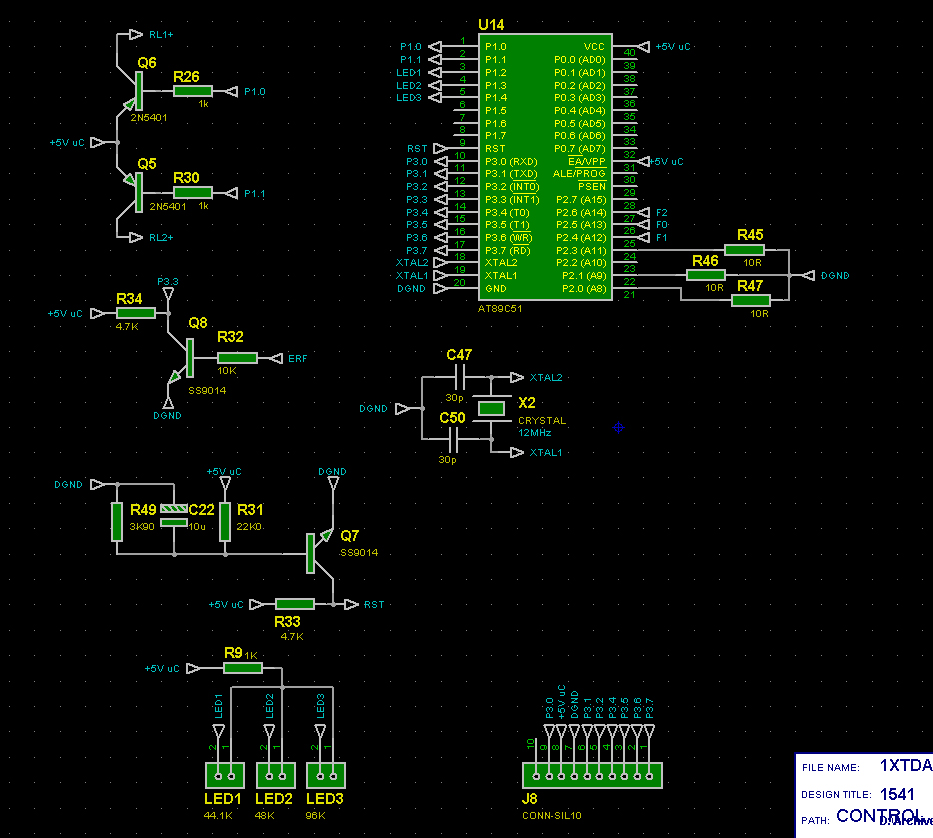Click the 96K value under LED3
The width and height of the screenshot is (933, 838).
click(315, 815)
